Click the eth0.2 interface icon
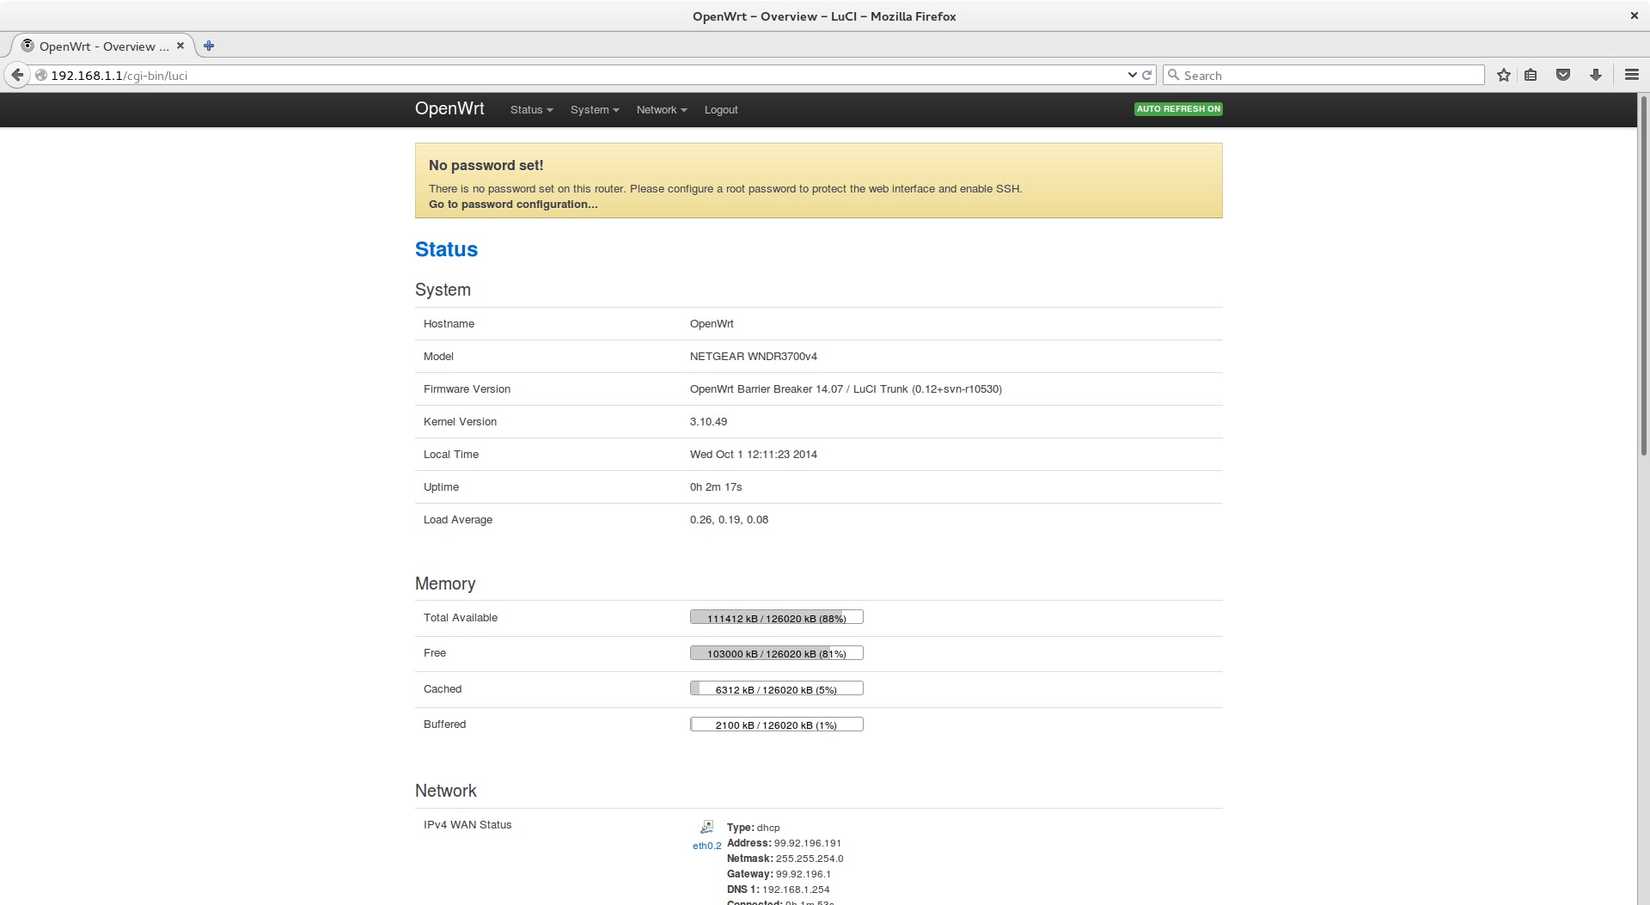1650x905 pixels. tap(706, 828)
